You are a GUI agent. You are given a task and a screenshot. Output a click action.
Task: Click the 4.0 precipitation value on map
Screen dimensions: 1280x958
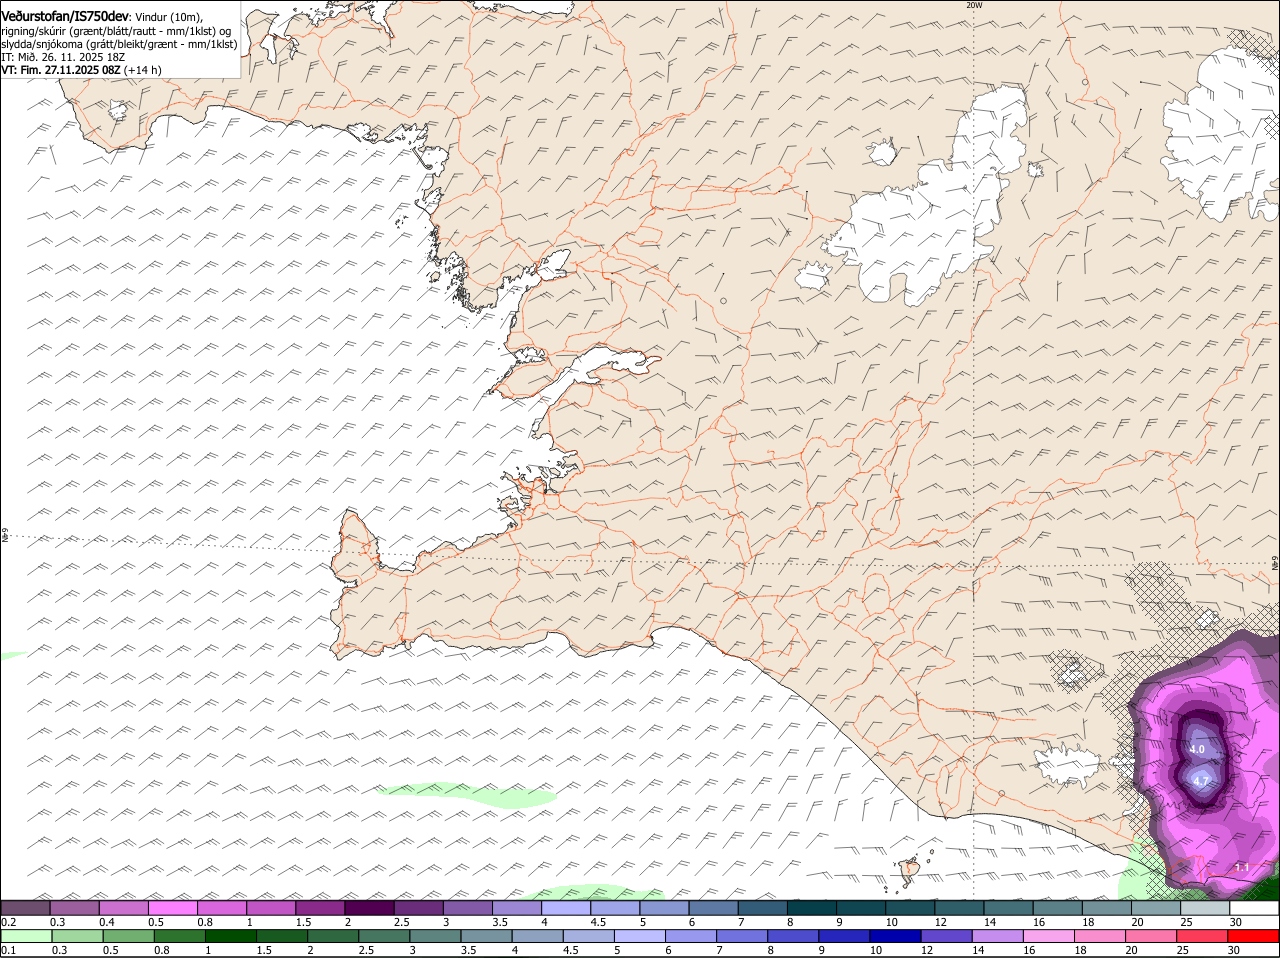point(1197,749)
